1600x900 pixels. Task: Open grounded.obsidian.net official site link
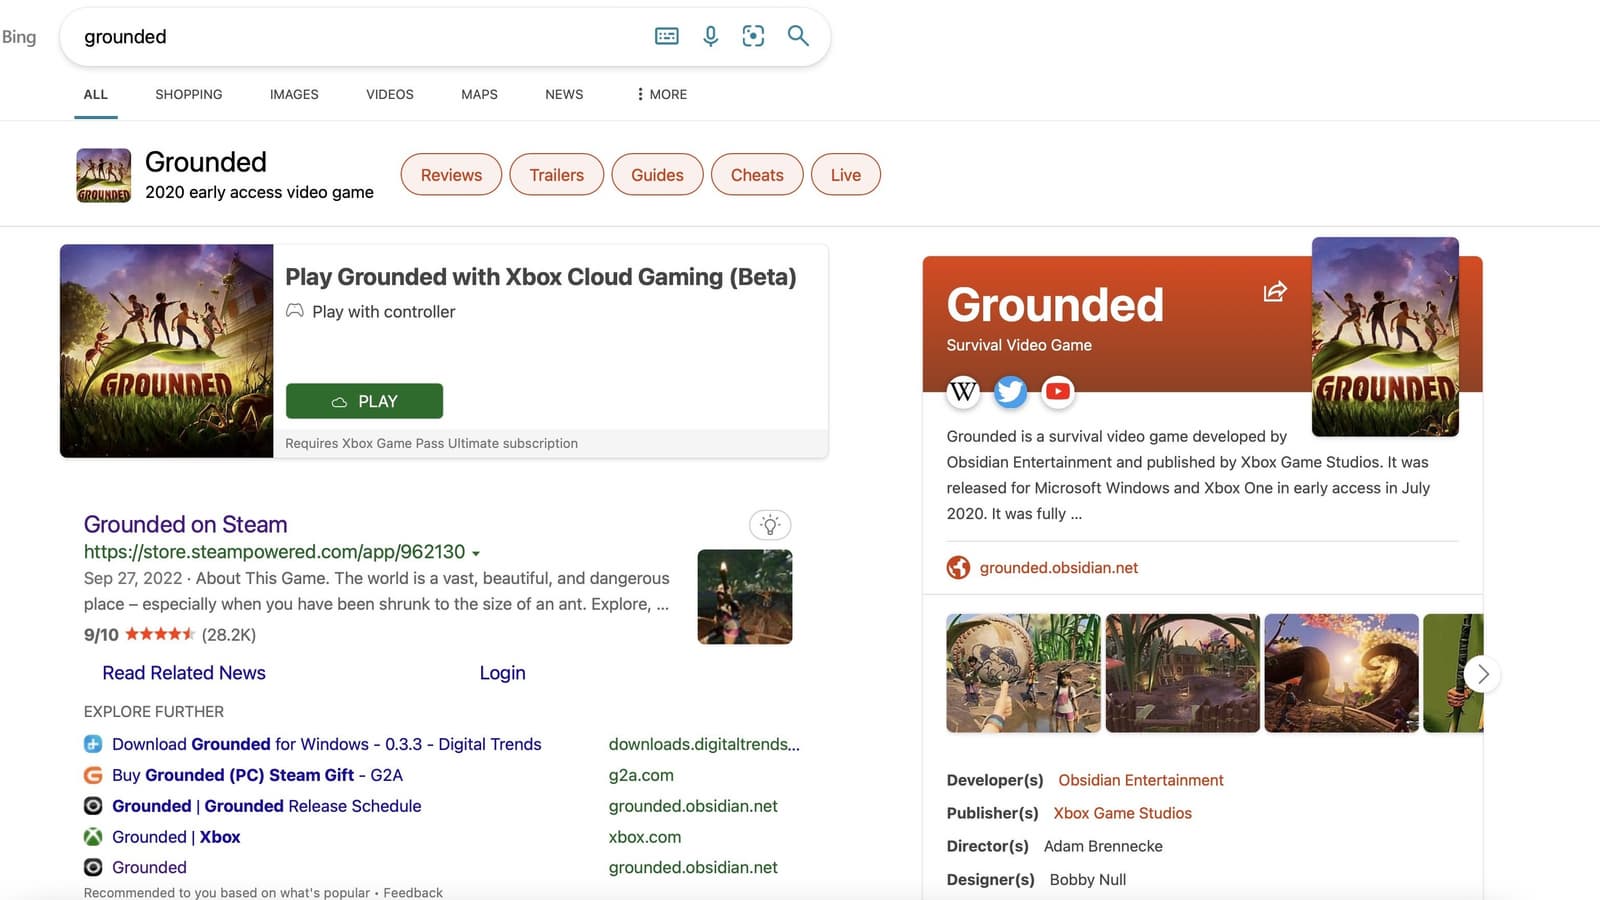click(x=1059, y=568)
